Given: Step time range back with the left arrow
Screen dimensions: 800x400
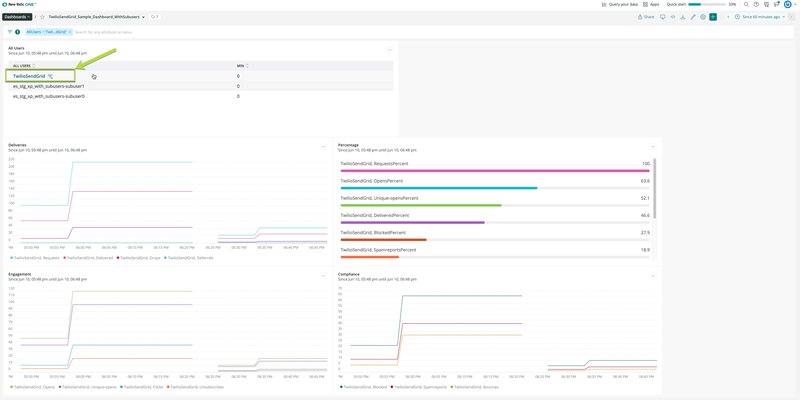Looking at the screenshot, I should pos(728,17).
